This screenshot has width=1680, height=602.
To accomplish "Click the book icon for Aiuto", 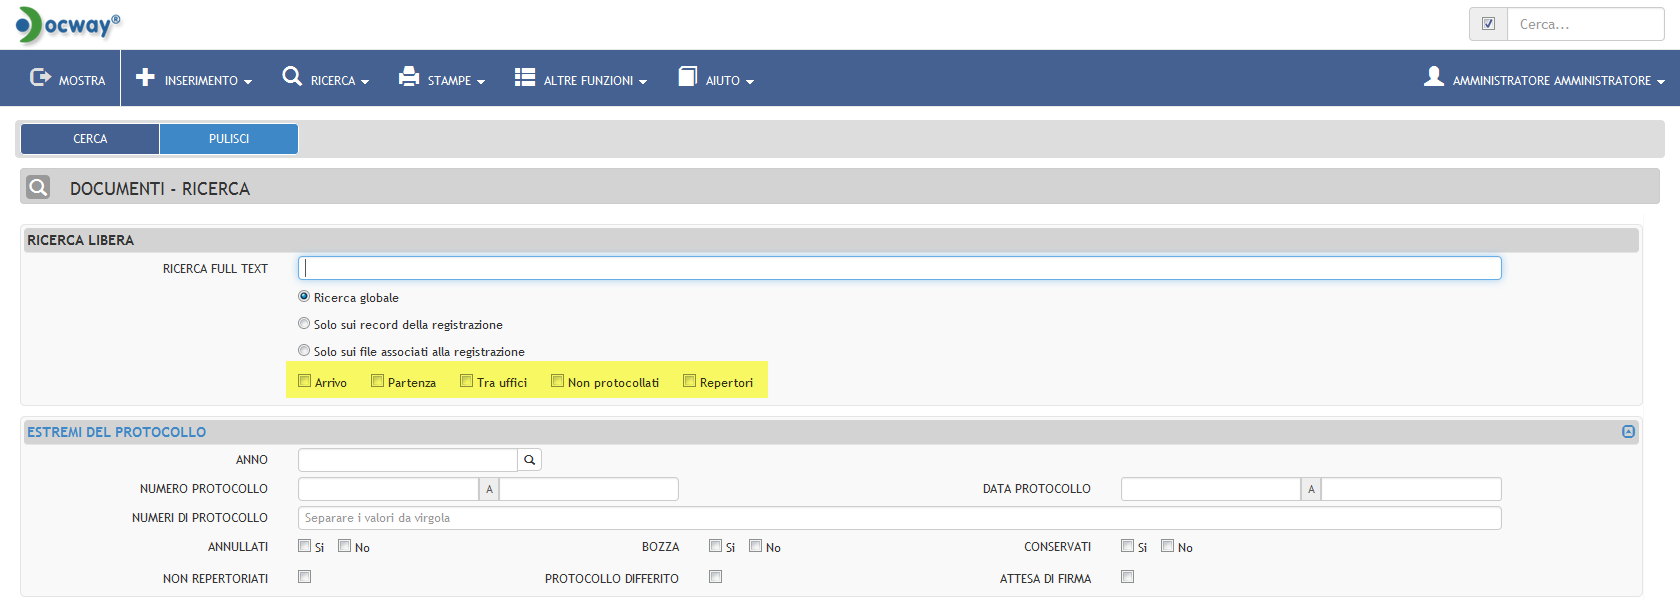I will pyautogui.click(x=687, y=77).
